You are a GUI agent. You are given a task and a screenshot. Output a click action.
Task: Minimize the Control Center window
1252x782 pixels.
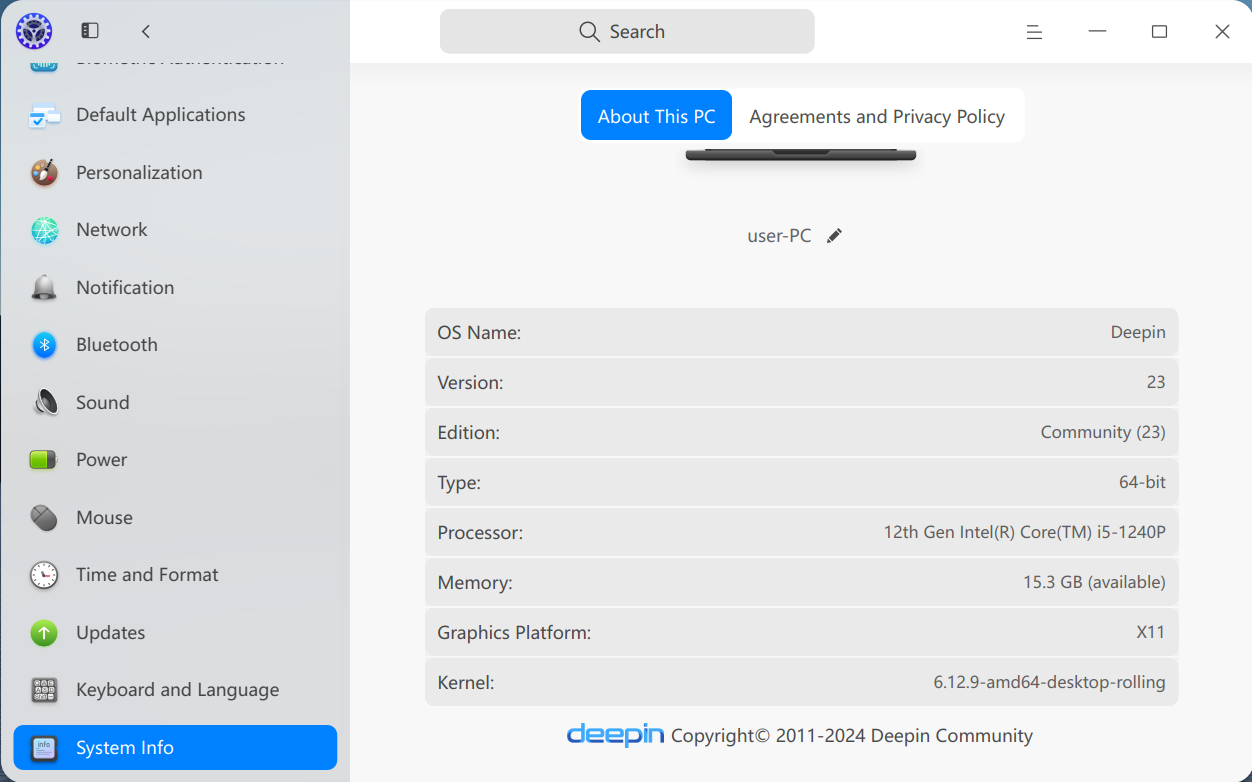[1097, 32]
